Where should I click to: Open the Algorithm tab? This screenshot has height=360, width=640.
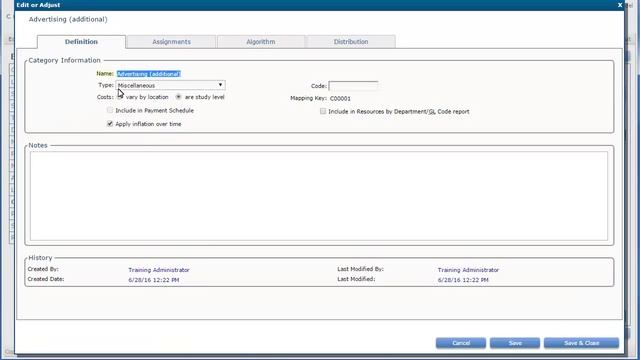(261, 42)
